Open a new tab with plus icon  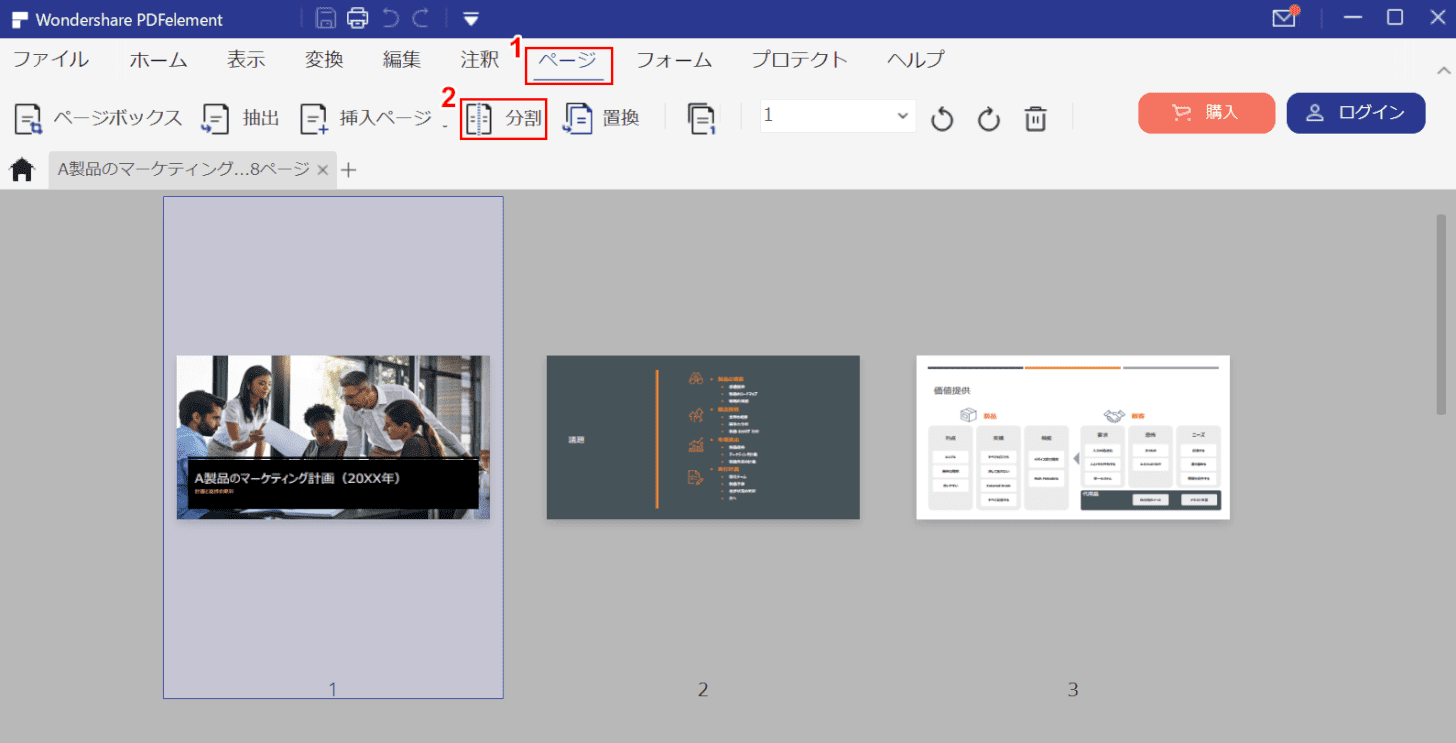[348, 170]
